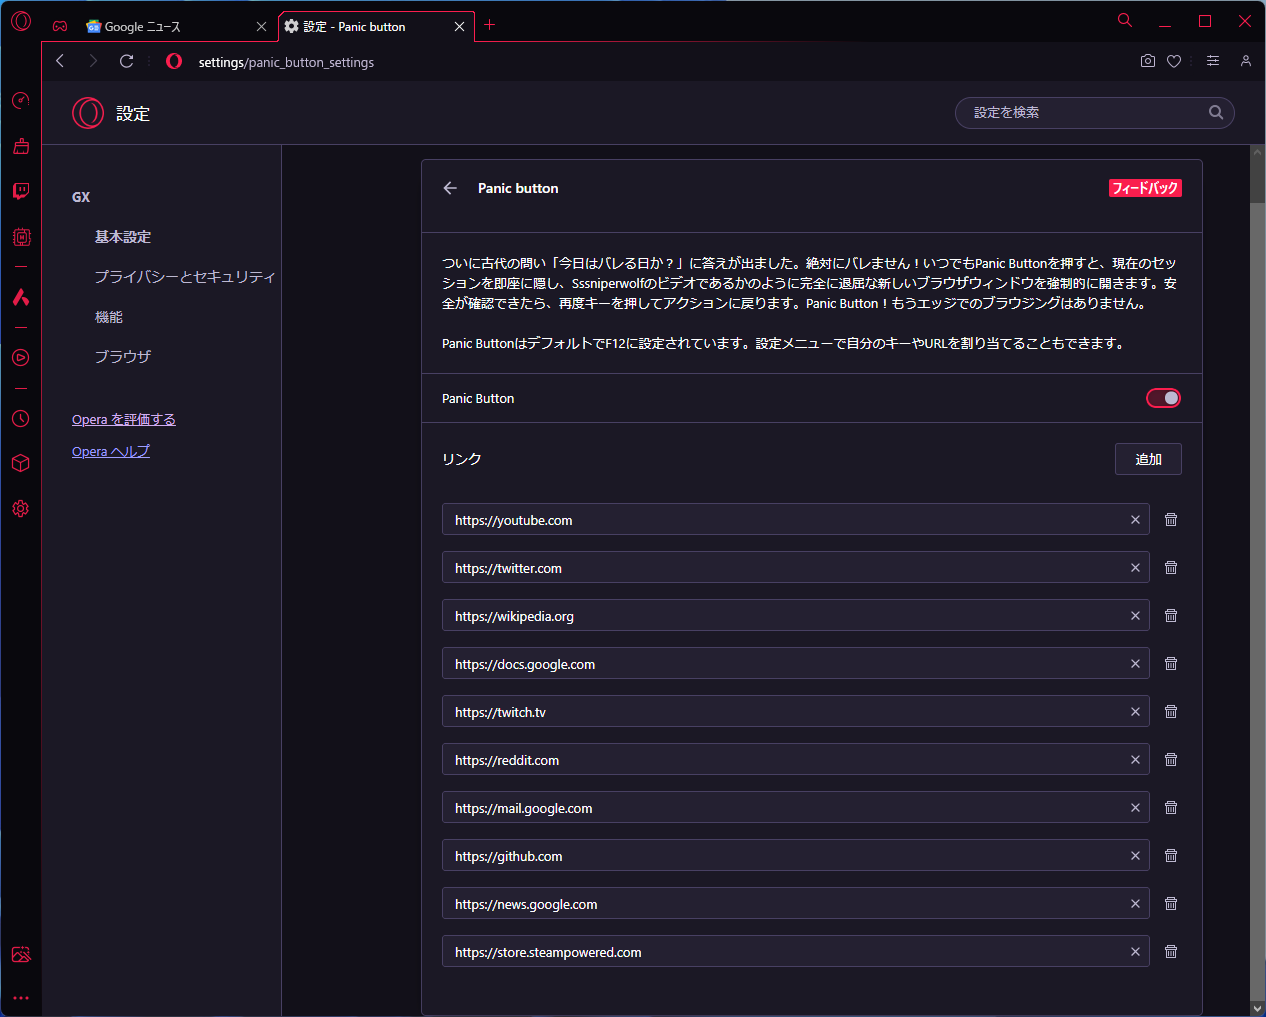Viewport: 1266px width, 1017px height.
Task: Delete the https://youtube.com link
Action: pyautogui.click(x=1171, y=520)
